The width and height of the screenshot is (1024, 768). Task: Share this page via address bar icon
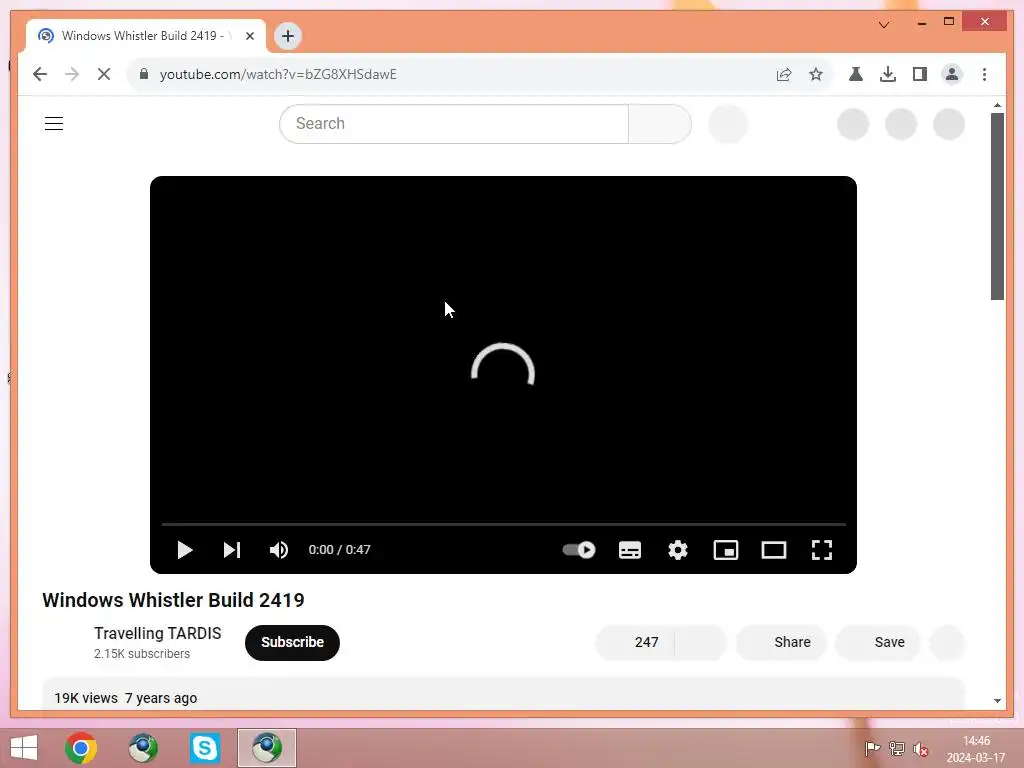(x=784, y=74)
